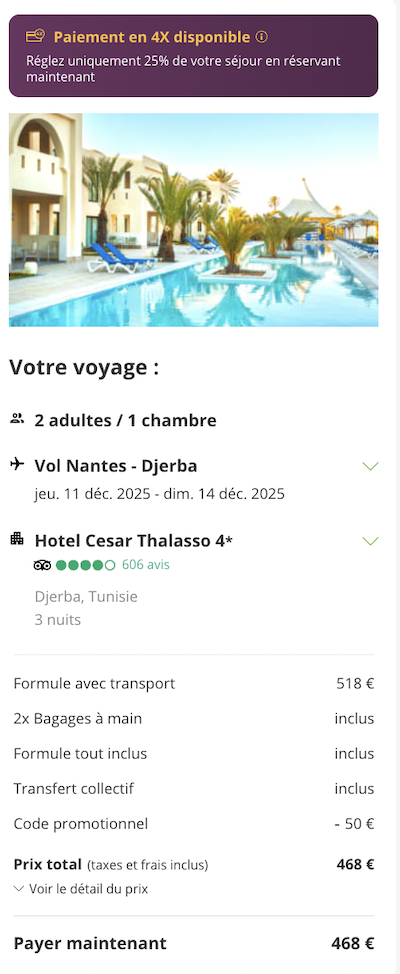
Task: Click the Formule avec transport 518 € line
Action: tap(194, 683)
